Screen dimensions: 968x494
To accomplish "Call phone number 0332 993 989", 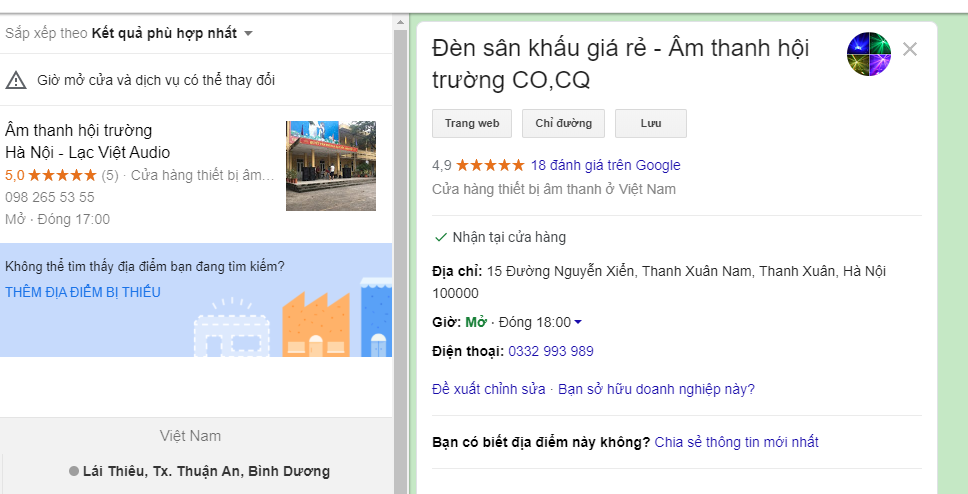I will (x=551, y=351).
